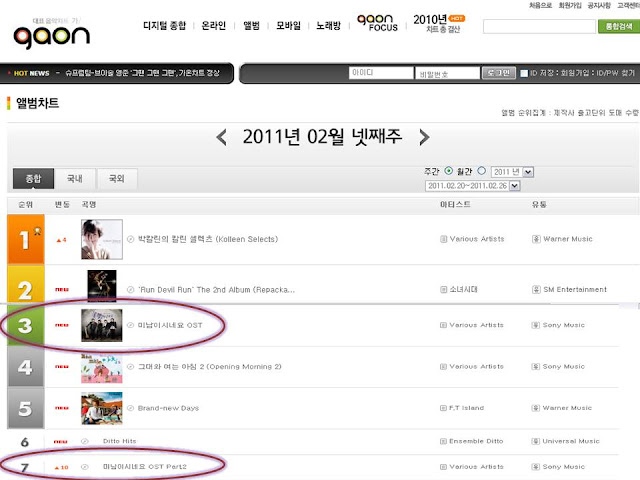Click artist icon next to 소녀시대
Viewport: 640px width, 480px height.
pos(443,289)
